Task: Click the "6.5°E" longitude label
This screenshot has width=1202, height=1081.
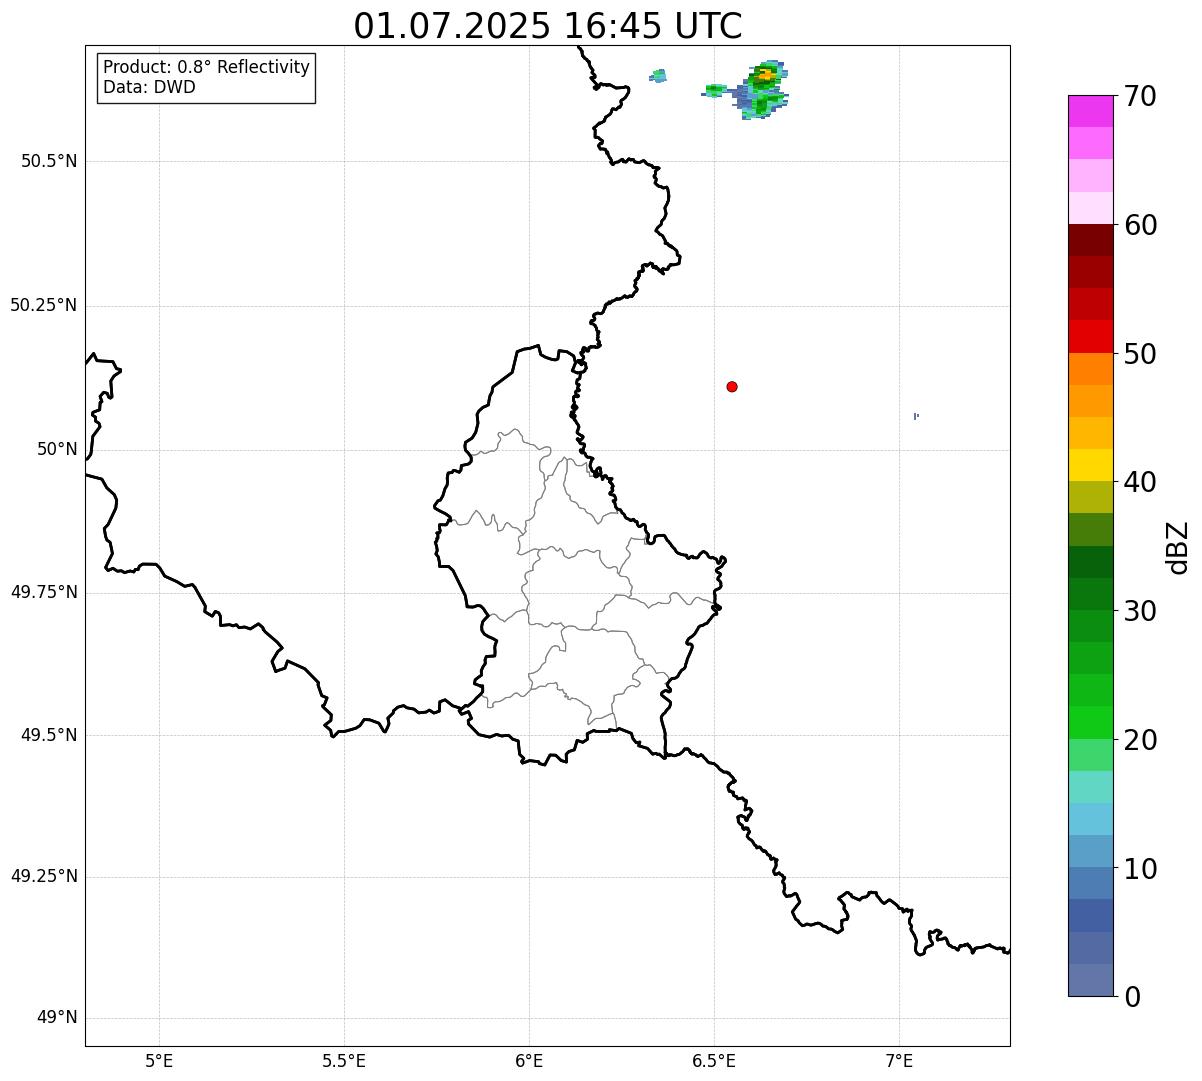Action: 714,1060
